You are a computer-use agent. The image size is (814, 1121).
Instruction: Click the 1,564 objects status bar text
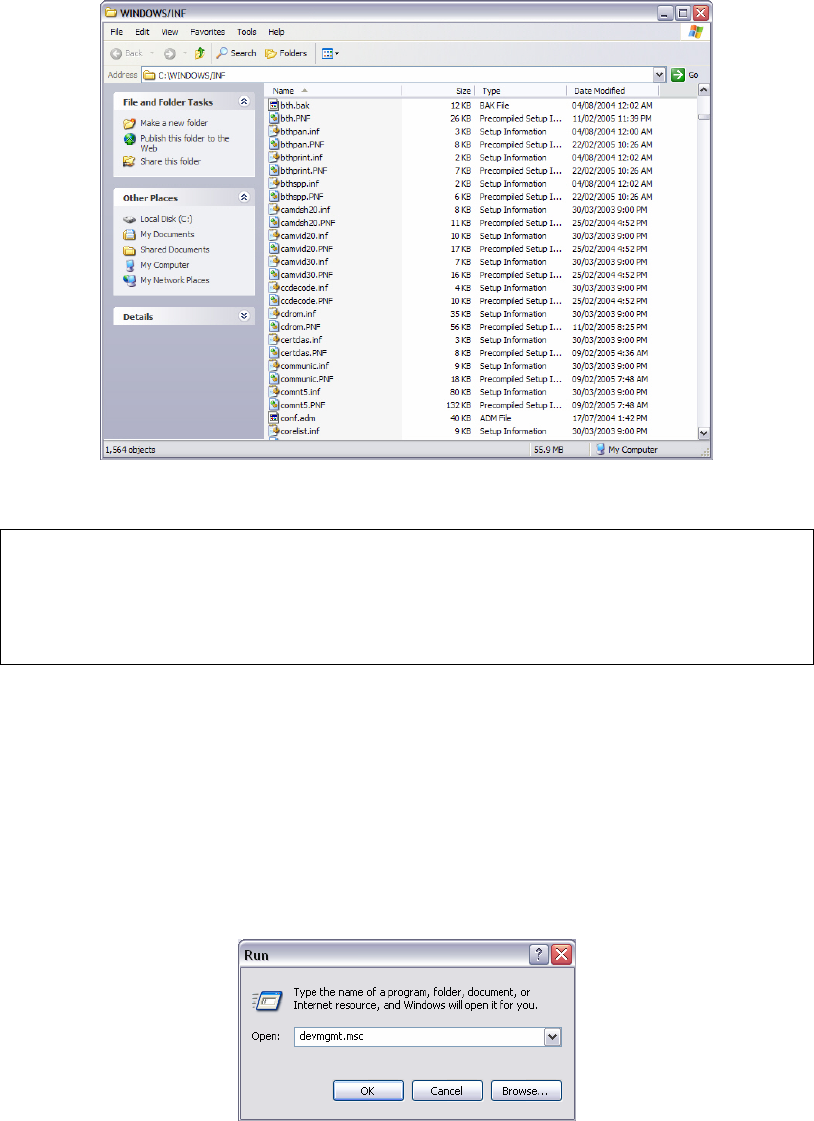coord(130,450)
